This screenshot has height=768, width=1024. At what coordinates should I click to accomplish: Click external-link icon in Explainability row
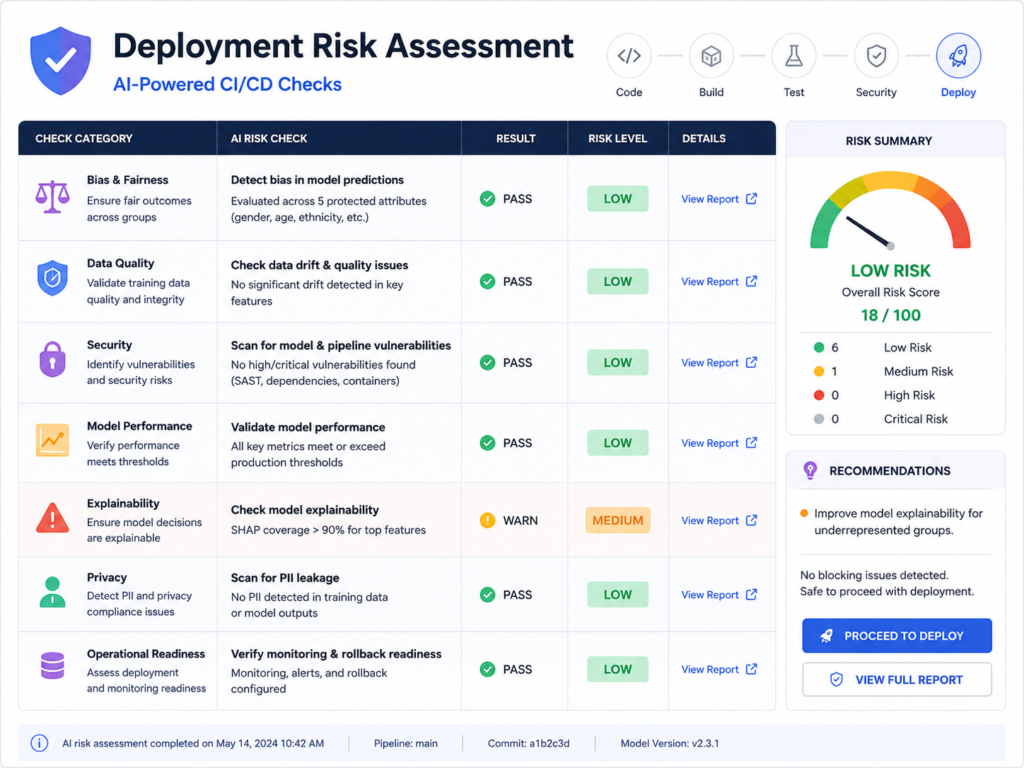(752, 520)
